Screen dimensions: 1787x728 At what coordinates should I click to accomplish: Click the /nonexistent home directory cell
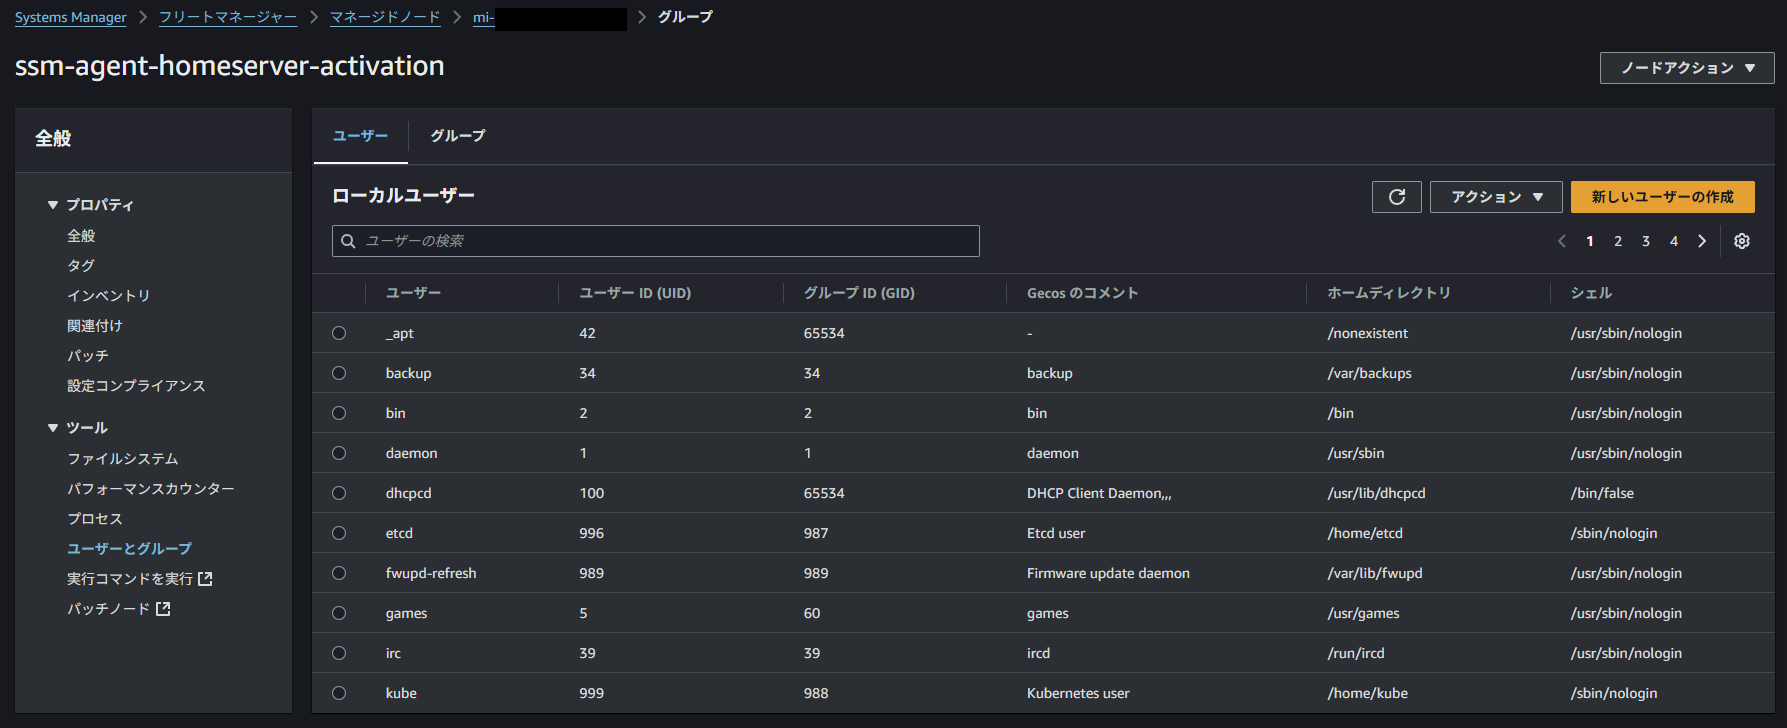(x=1367, y=333)
